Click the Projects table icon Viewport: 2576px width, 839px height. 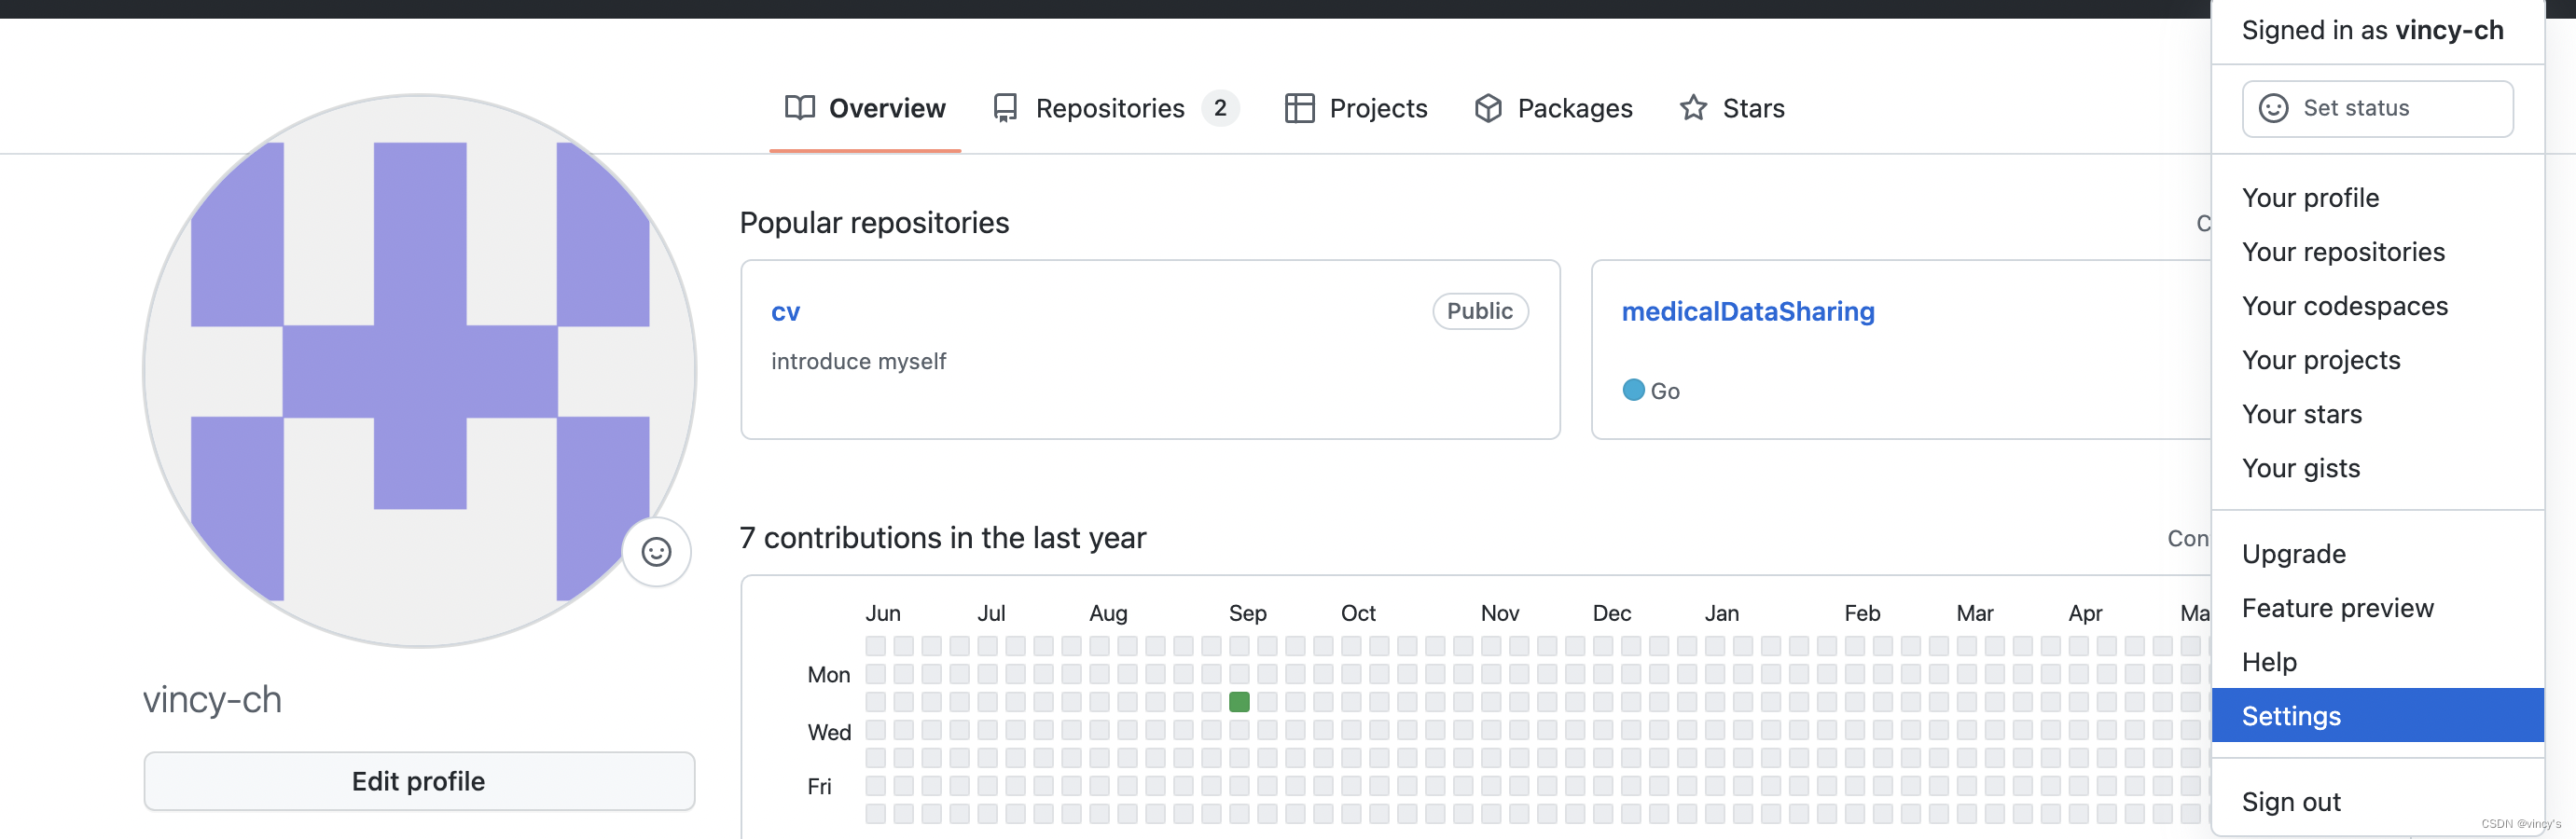1299,108
